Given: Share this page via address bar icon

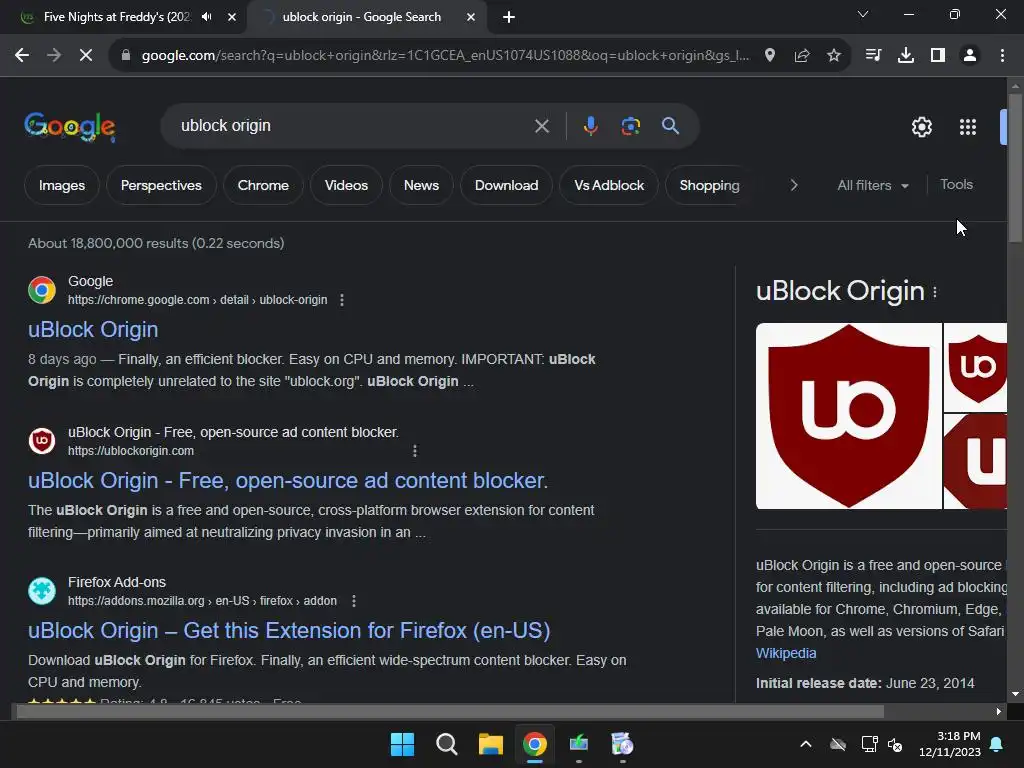Looking at the screenshot, I should point(802,56).
